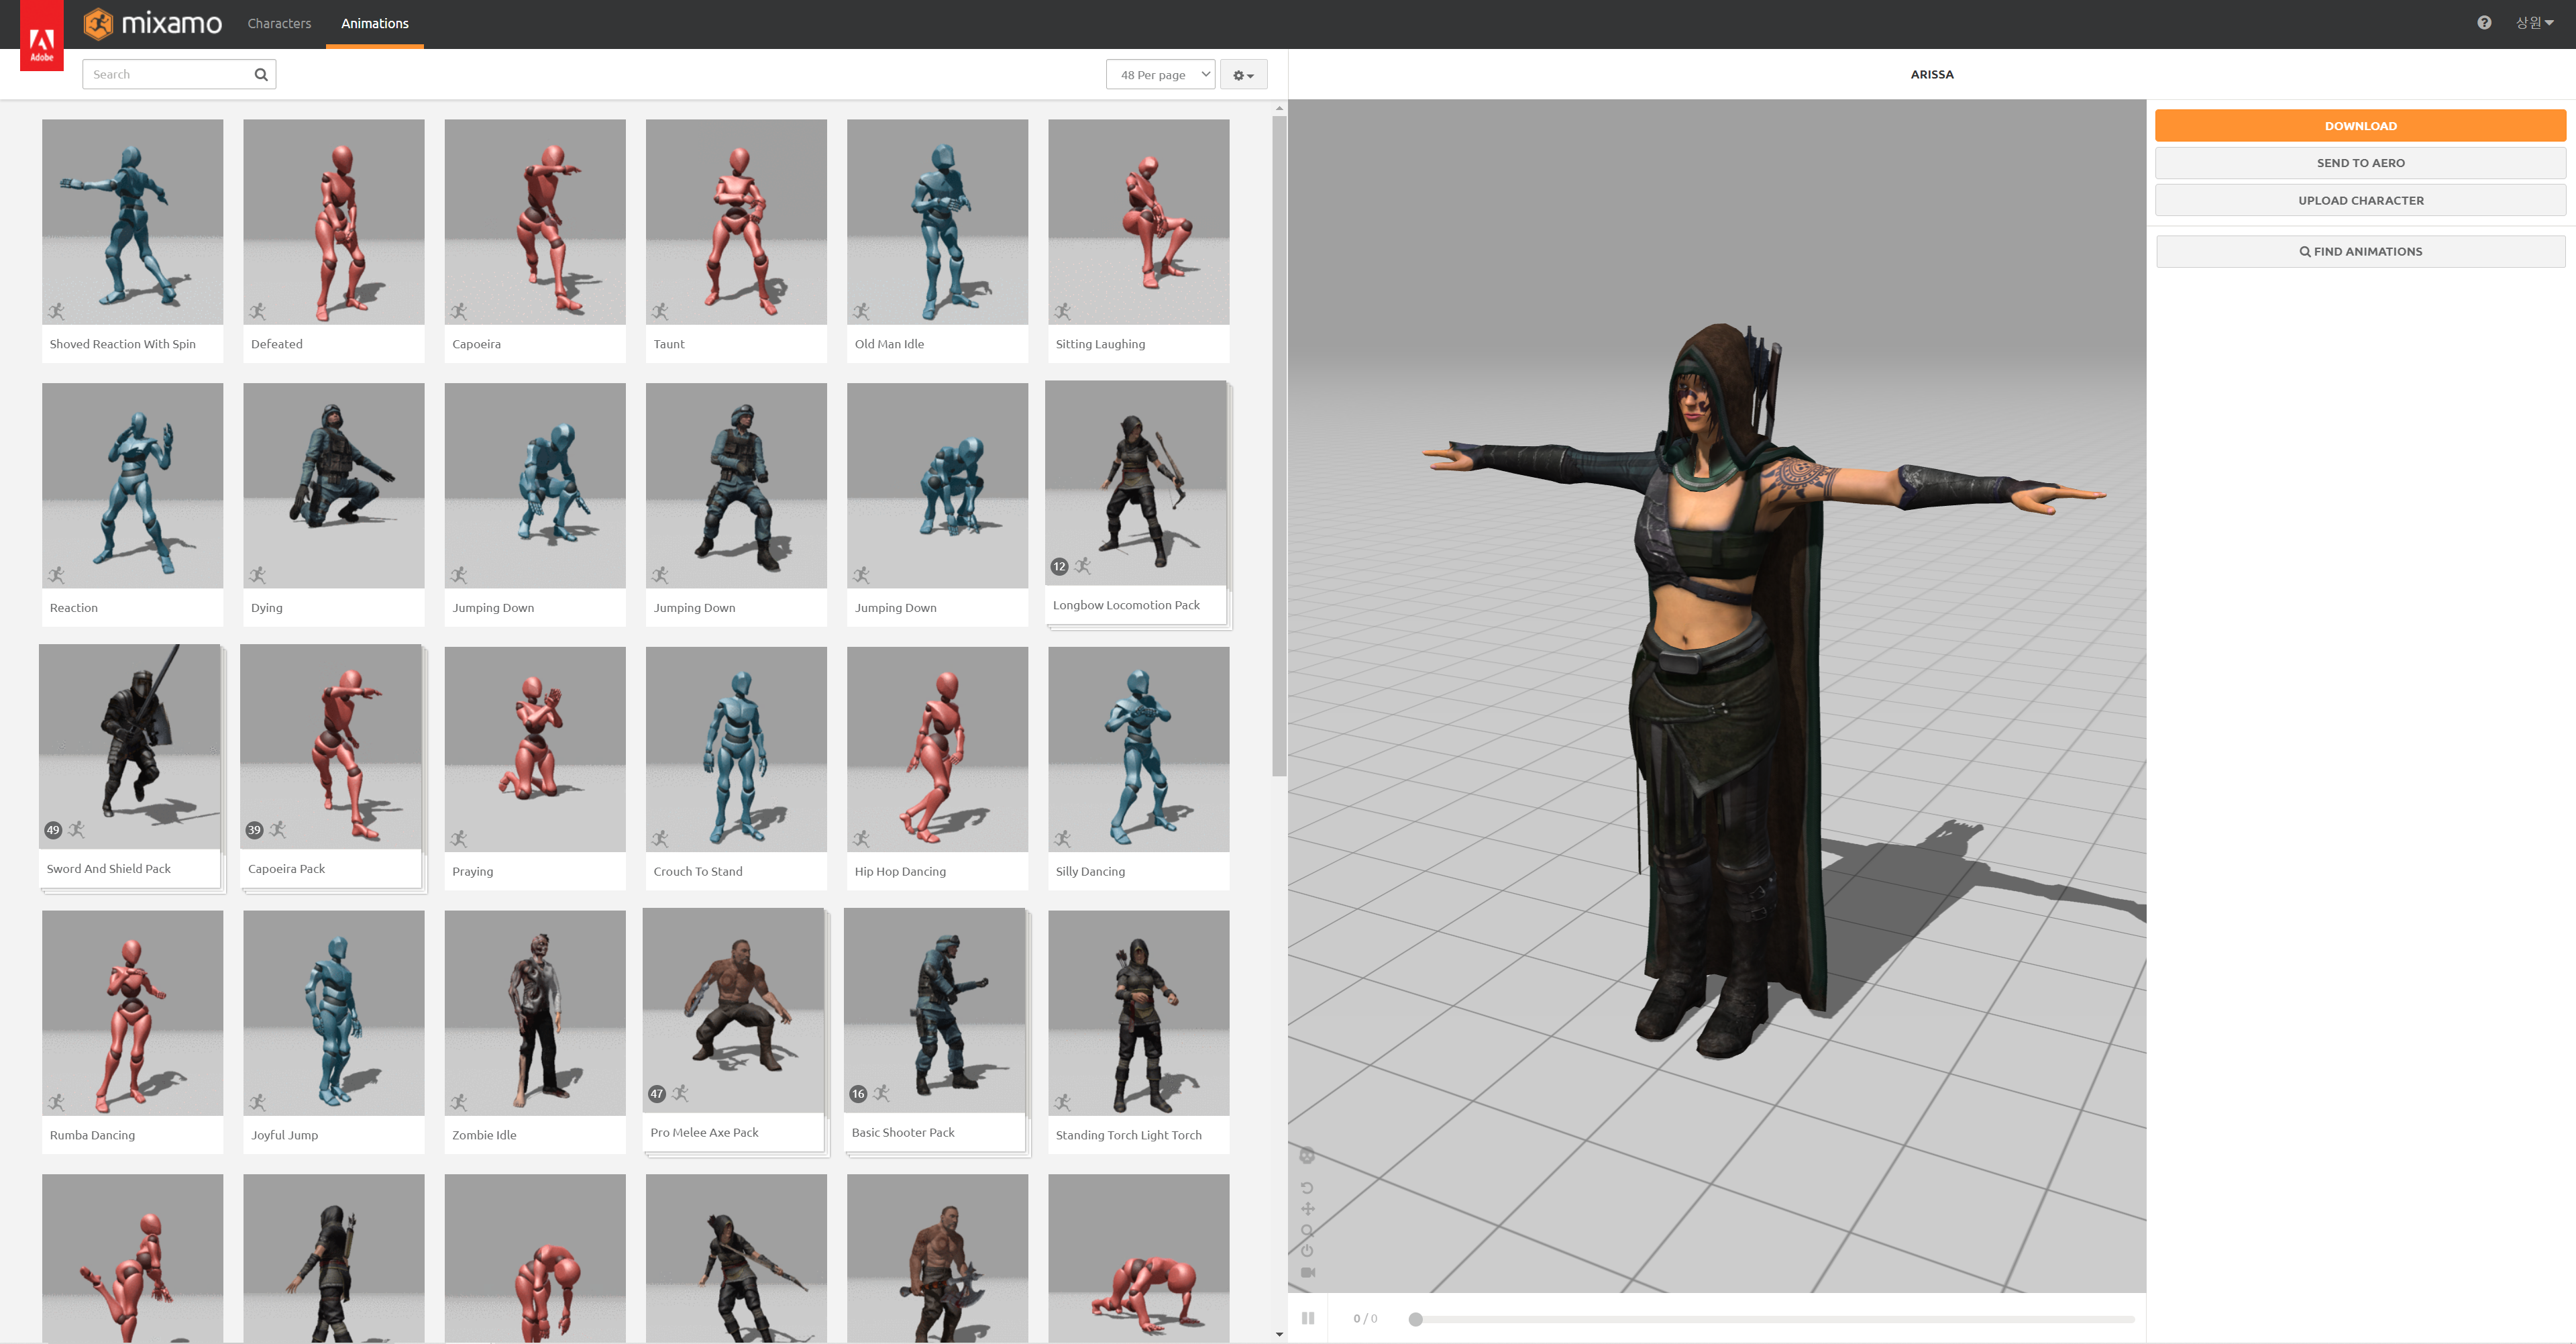Viewport: 2576px width, 1344px height.
Task: Choose the Old Man Idle animation
Action: coord(937,241)
